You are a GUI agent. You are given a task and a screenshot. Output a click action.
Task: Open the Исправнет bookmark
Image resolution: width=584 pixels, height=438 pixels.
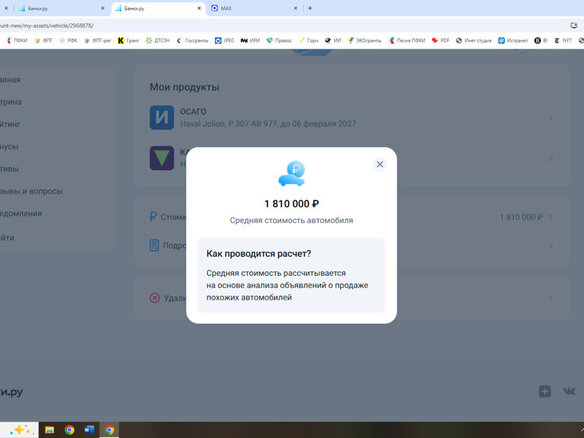[513, 40]
